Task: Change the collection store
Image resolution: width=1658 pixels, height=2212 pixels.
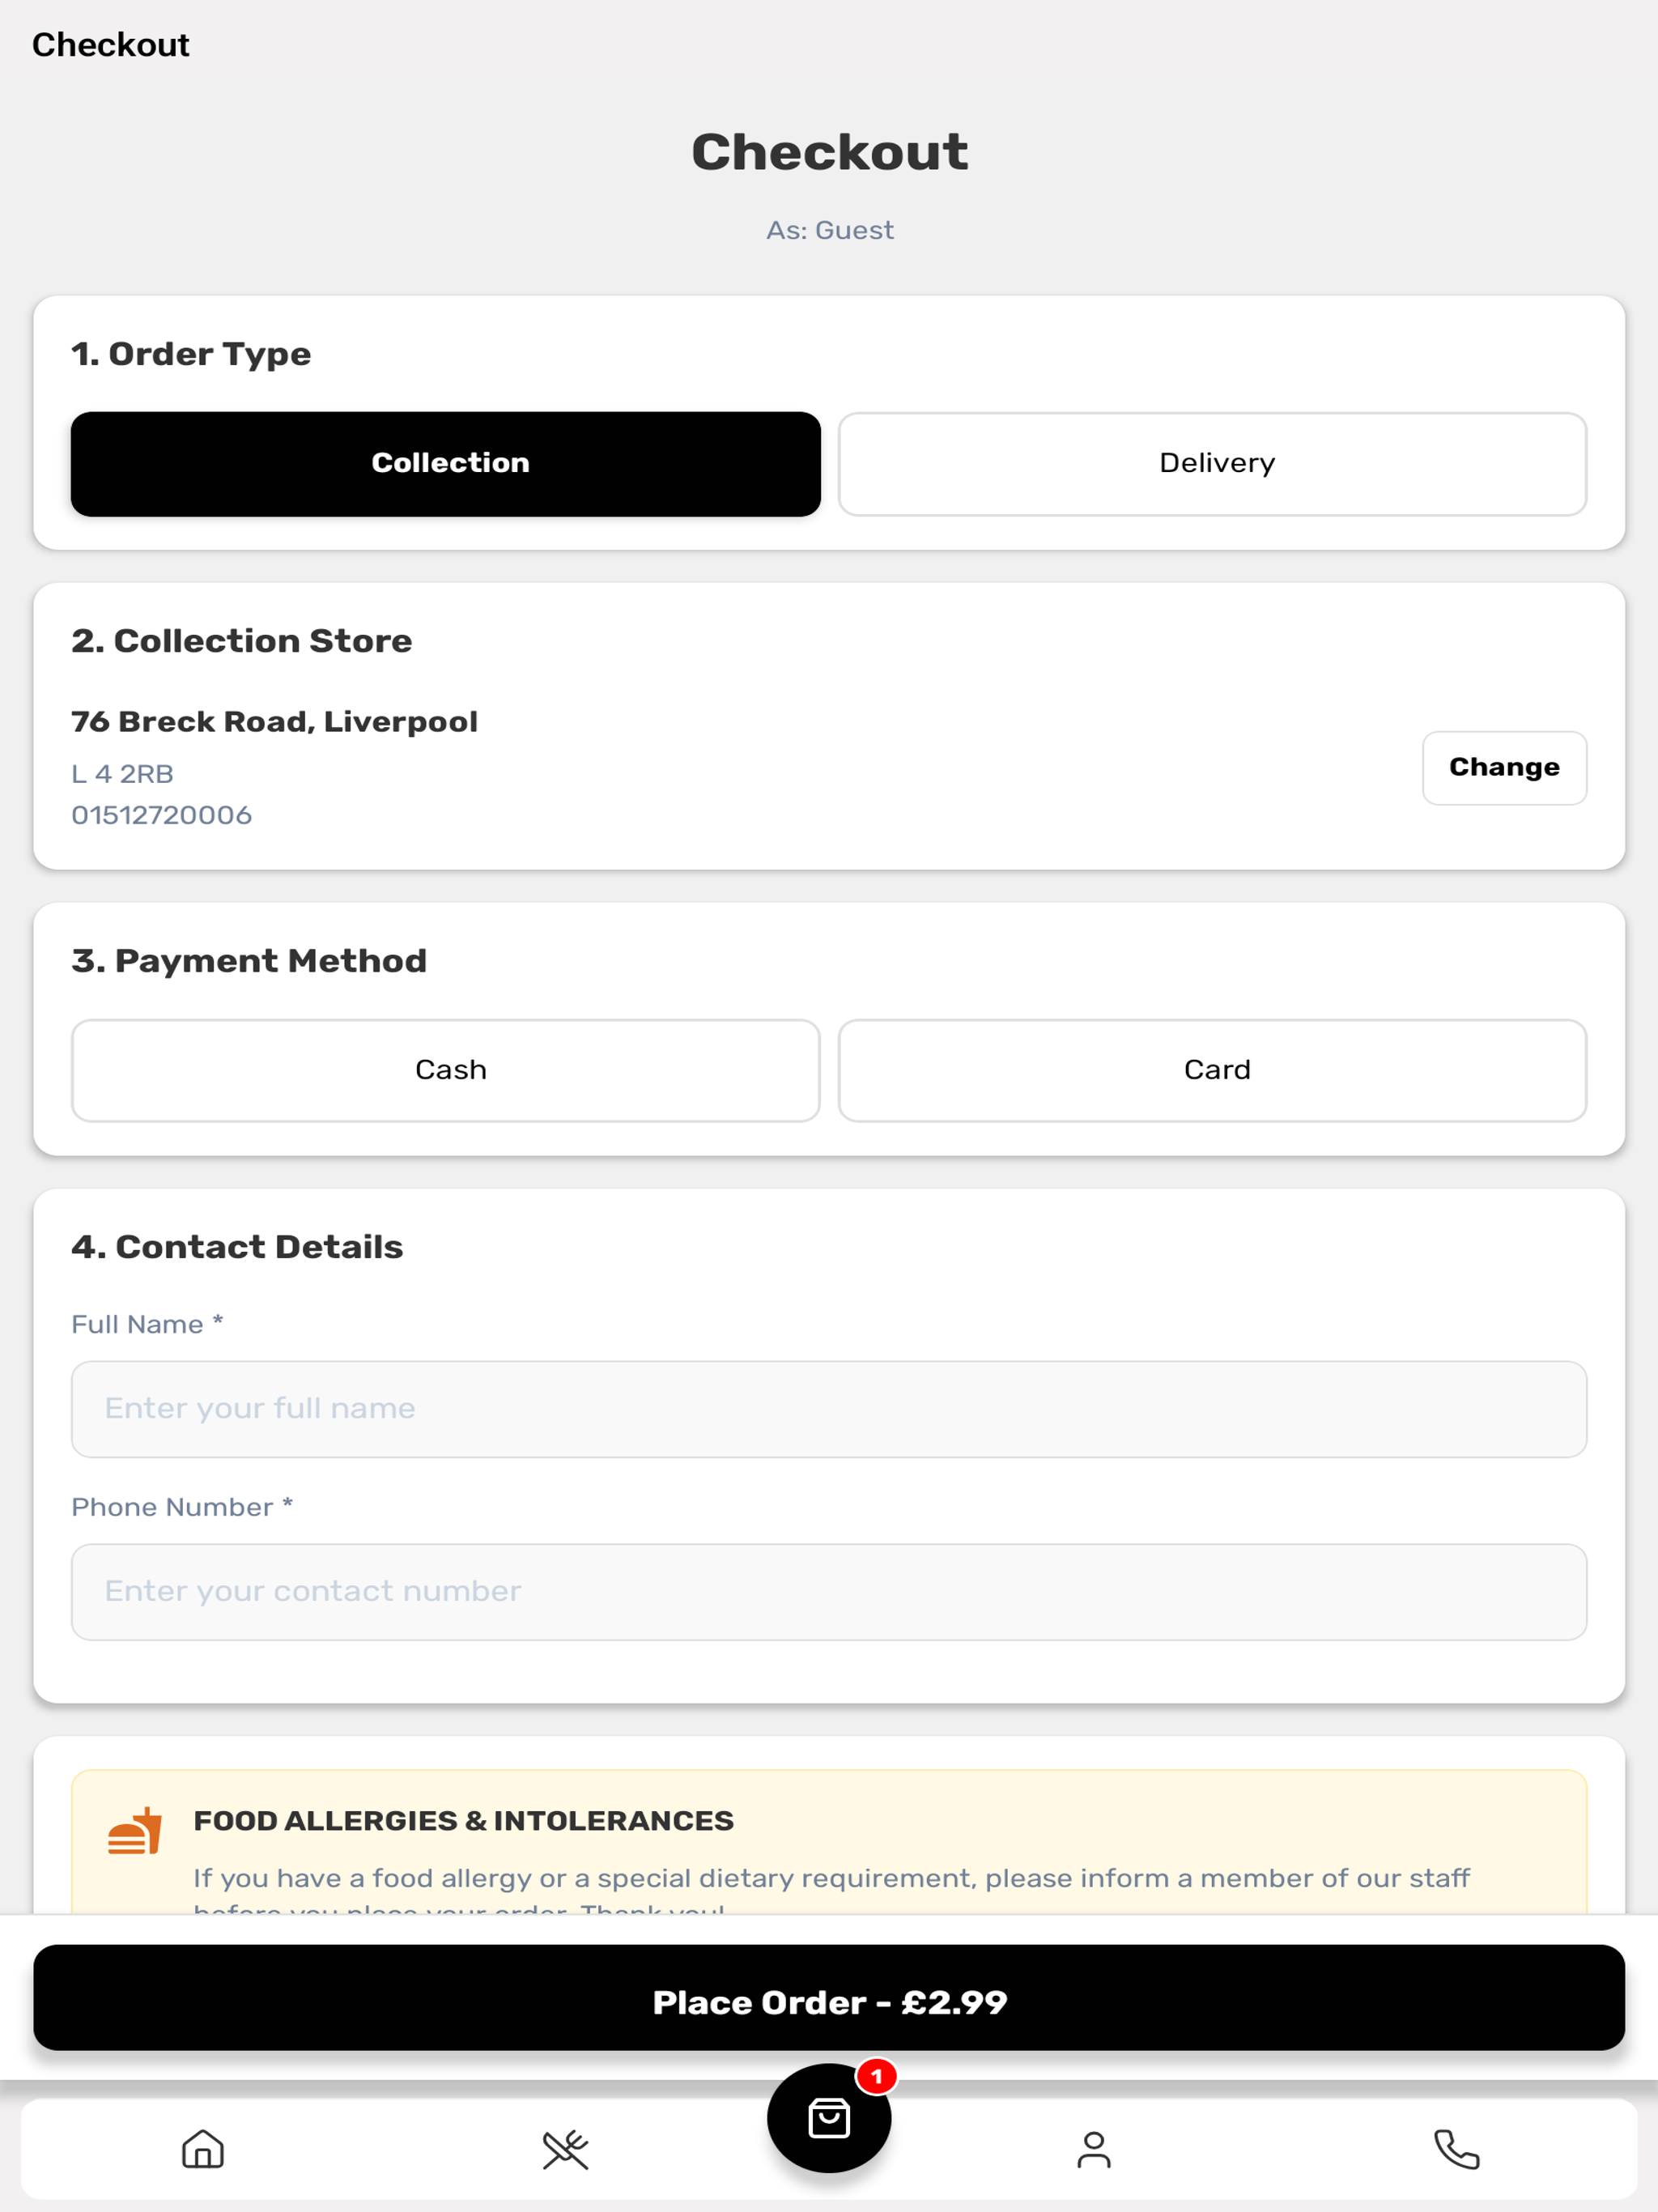Action: [1504, 768]
